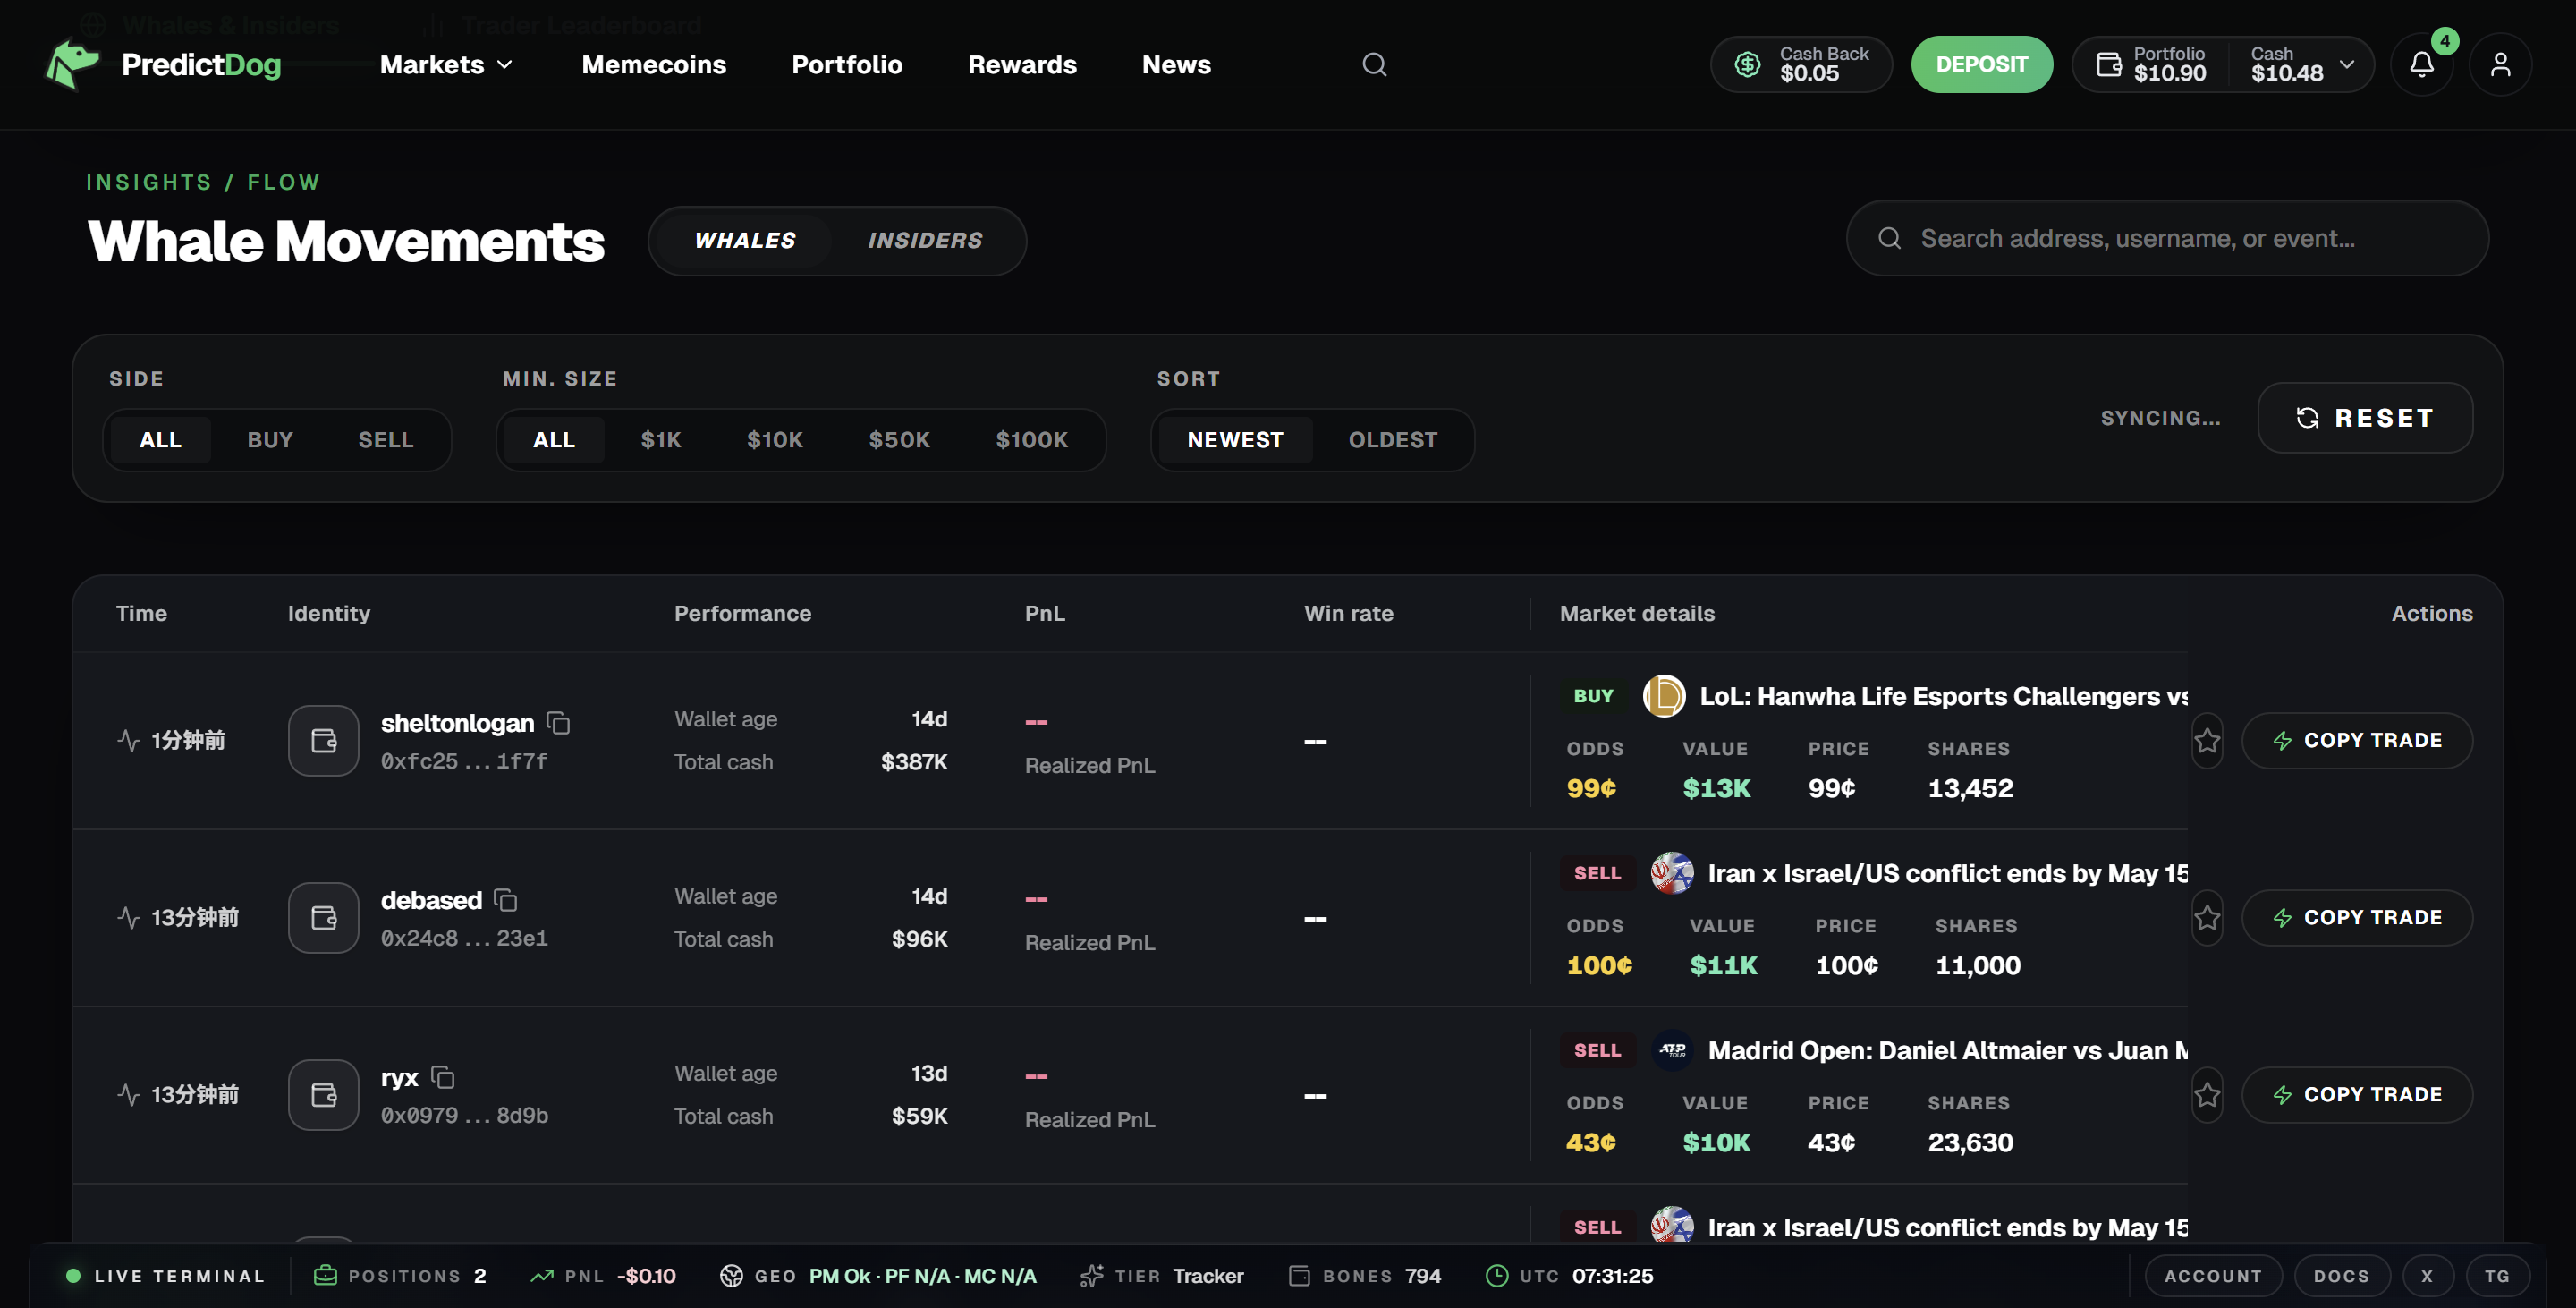Click the Hanwha Life Esports market icon
Image resolution: width=2576 pixels, height=1308 pixels.
[x=1664, y=696]
